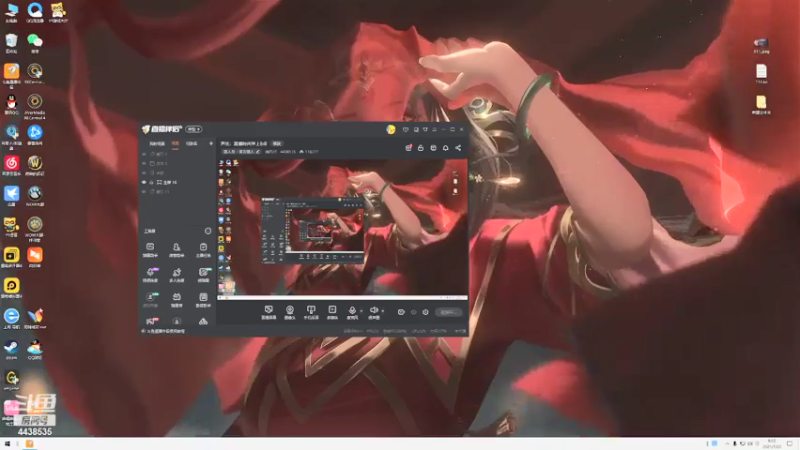Mute the speaker in bottom toolbar
This screenshot has height=450, width=800.
(x=373, y=311)
